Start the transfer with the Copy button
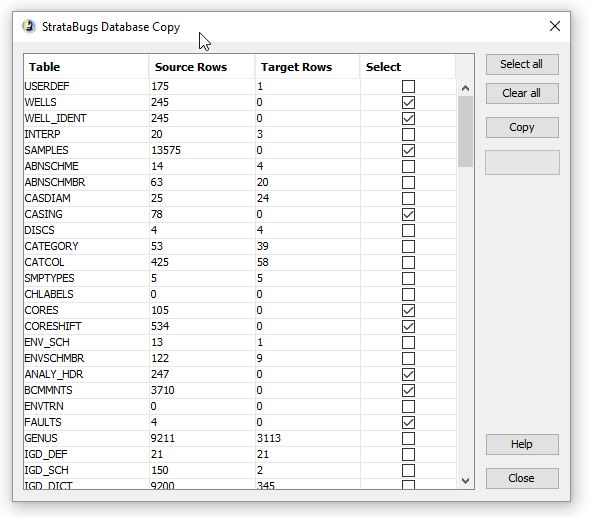The width and height of the screenshot is (592, 517). tap(522, 127)
